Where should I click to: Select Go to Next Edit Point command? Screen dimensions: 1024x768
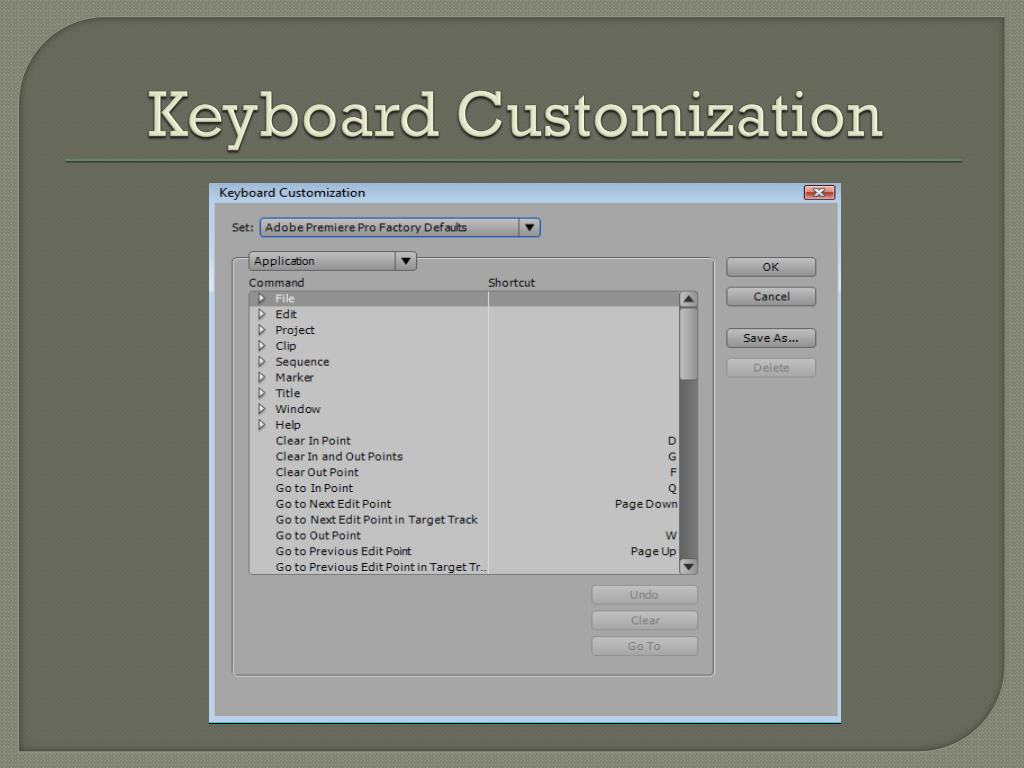[333, 504]
